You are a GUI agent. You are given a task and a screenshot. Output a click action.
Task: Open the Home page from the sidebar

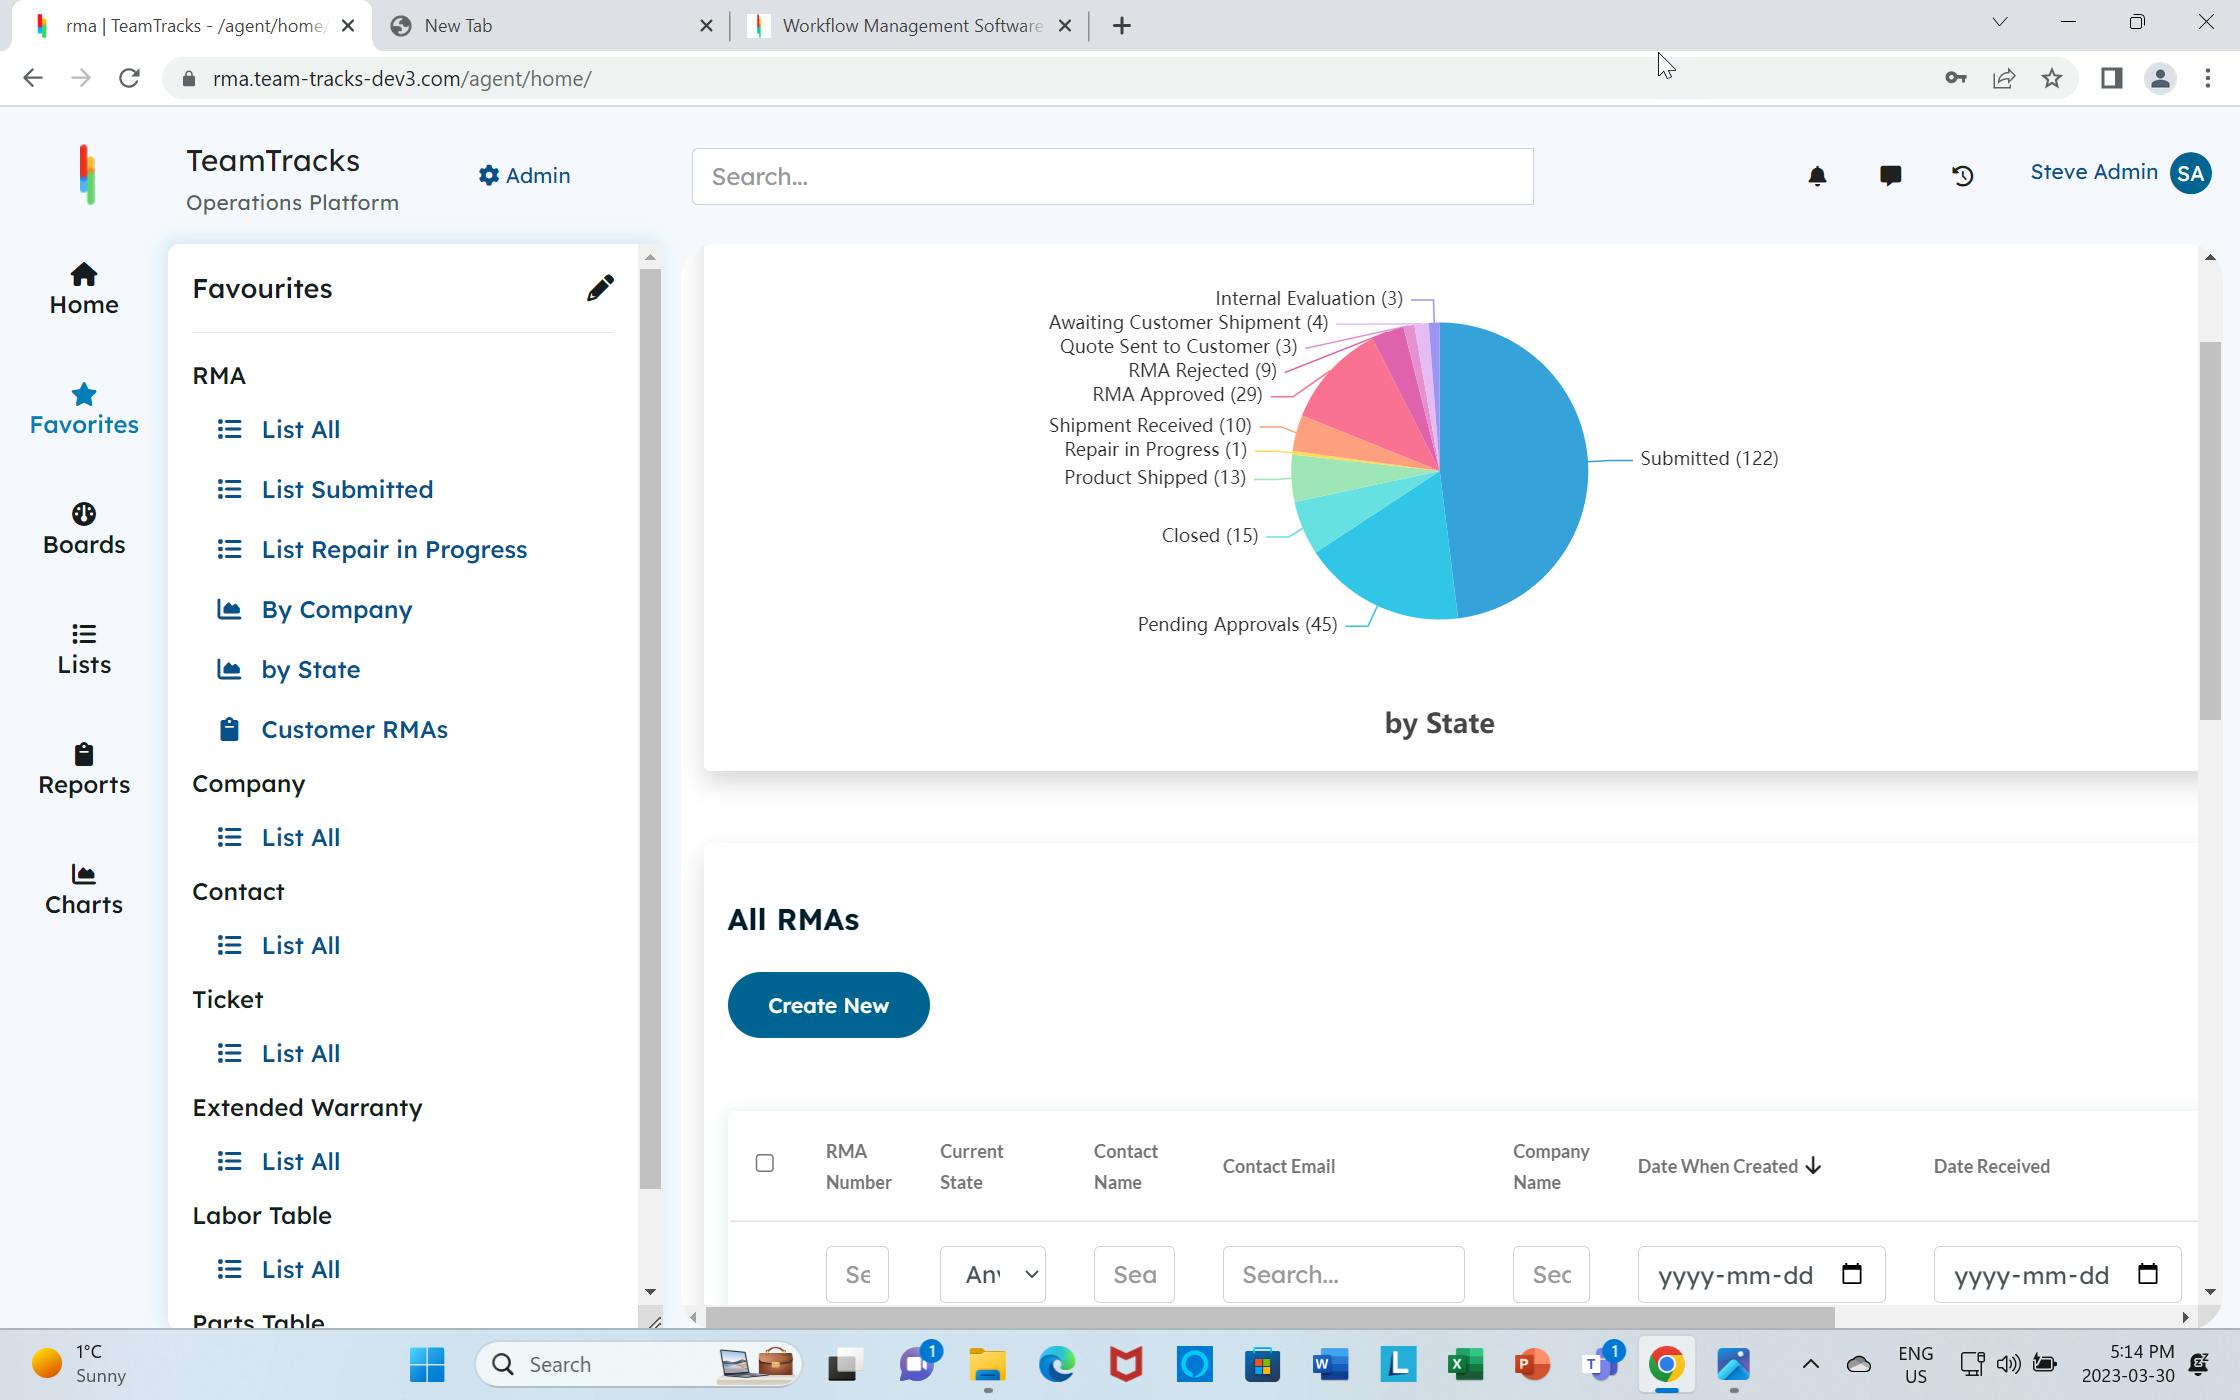coord(83,288)
